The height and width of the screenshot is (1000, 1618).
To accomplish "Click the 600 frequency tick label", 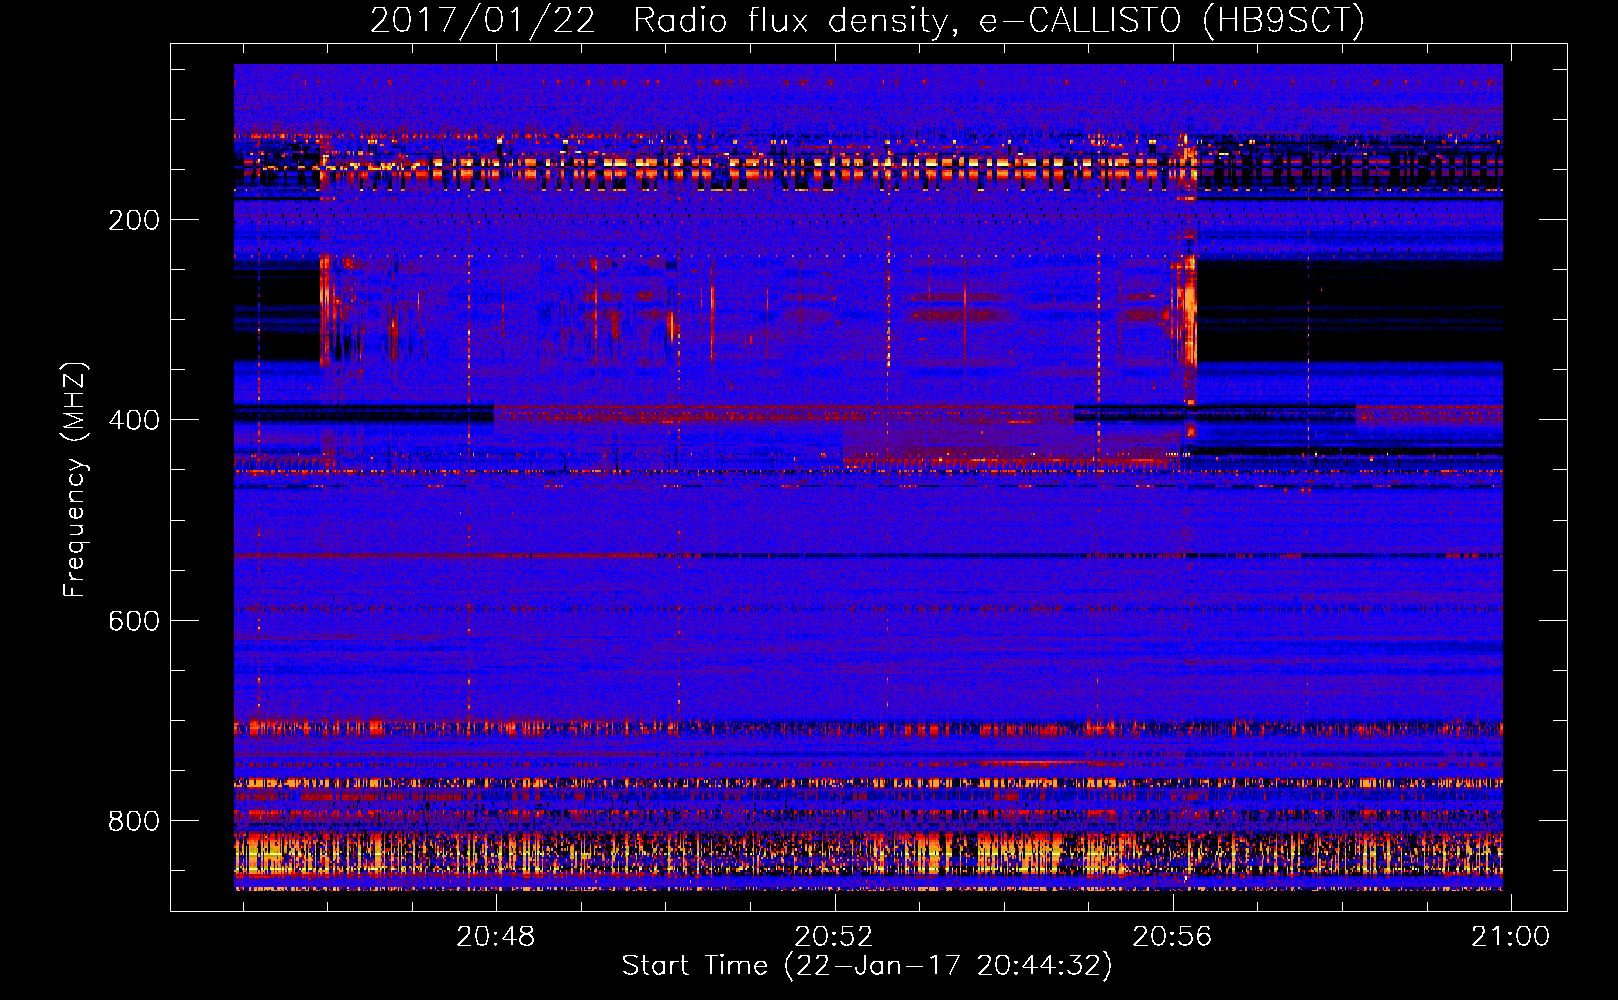I will point(134,621).
